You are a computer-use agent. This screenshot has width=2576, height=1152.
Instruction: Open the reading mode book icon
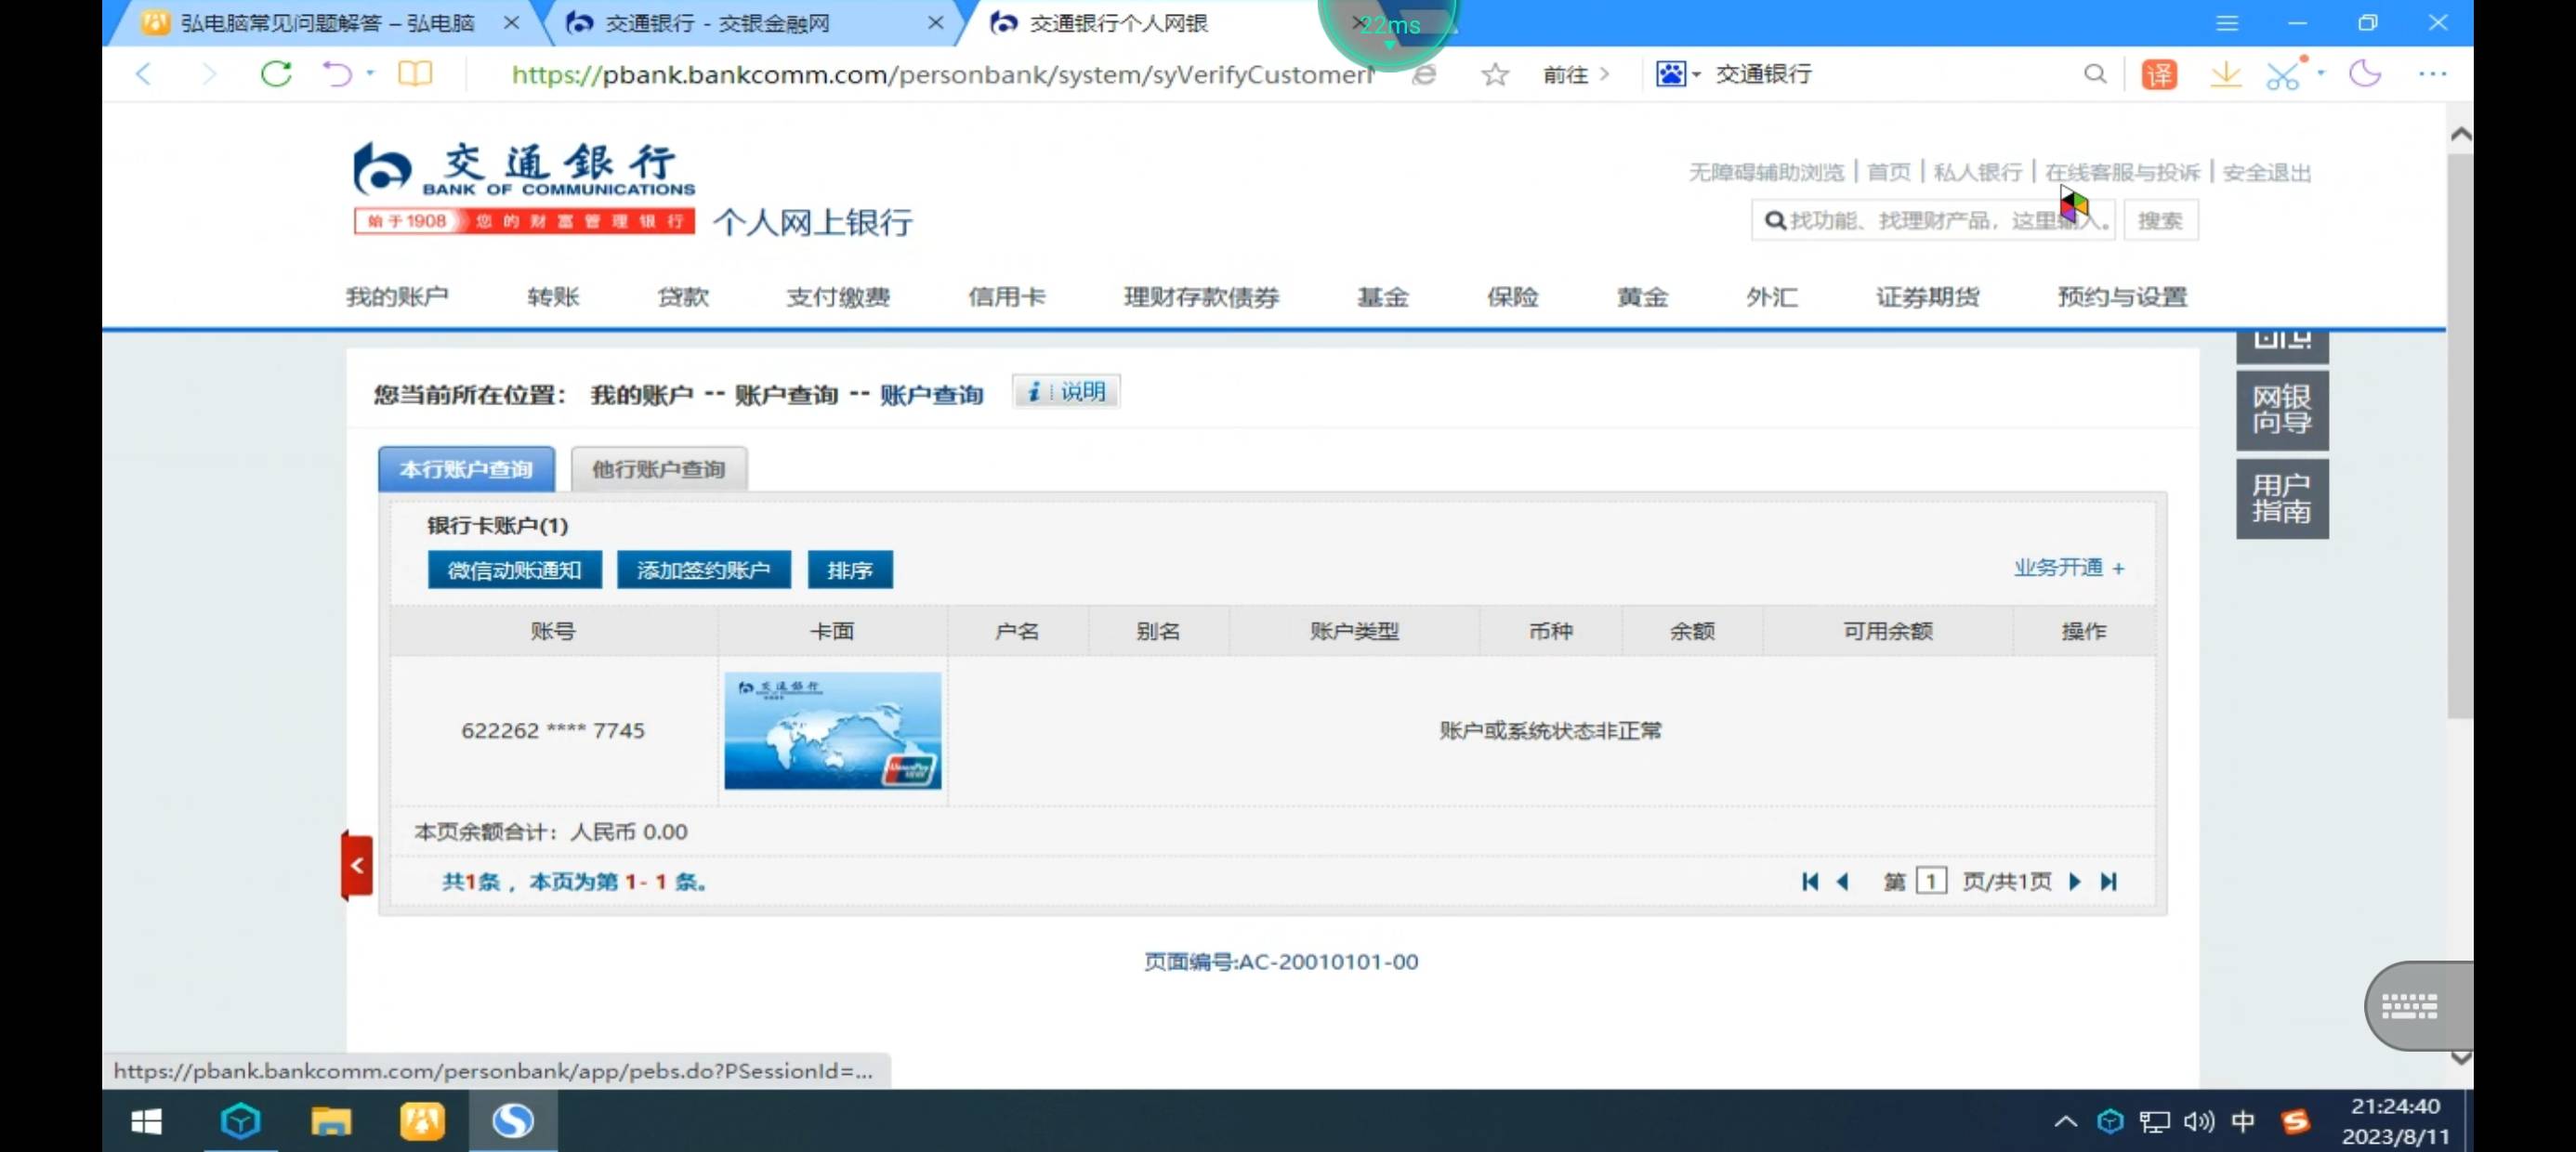415,73
